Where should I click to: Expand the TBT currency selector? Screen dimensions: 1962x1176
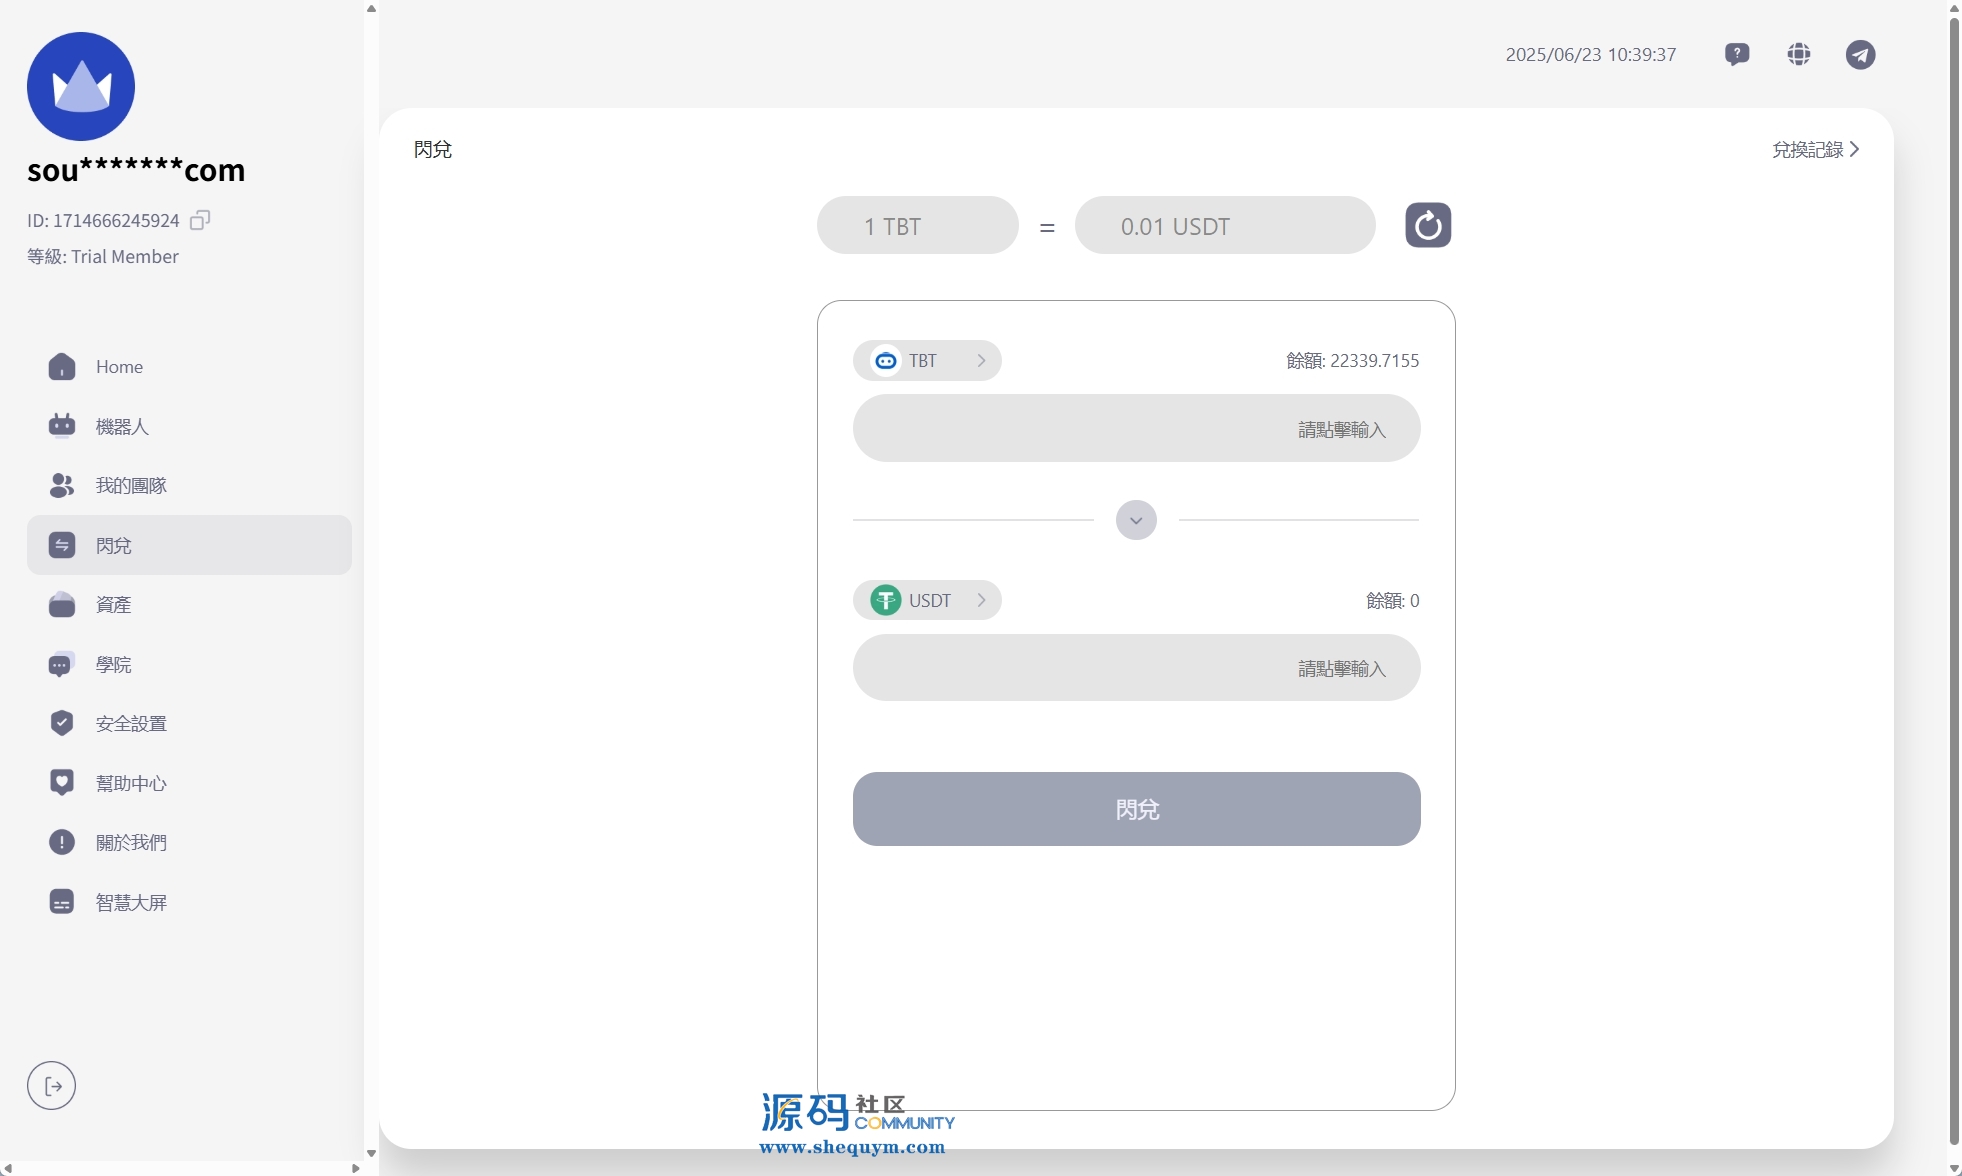927,361
